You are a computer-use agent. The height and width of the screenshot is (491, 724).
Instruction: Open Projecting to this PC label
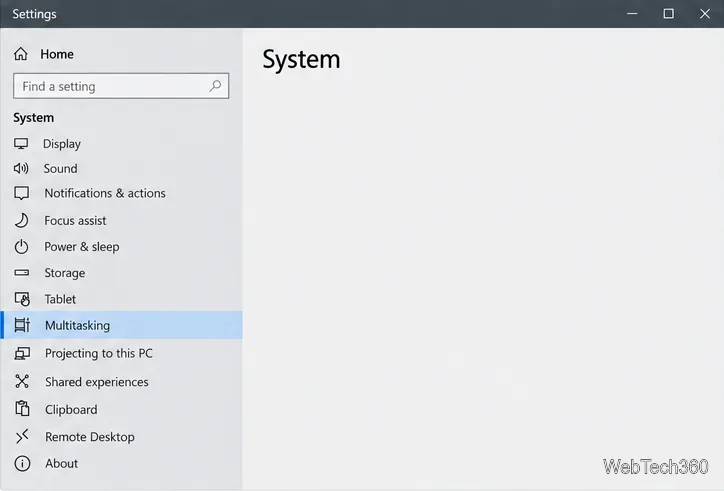pyautogui.click(x=99, y=353)
